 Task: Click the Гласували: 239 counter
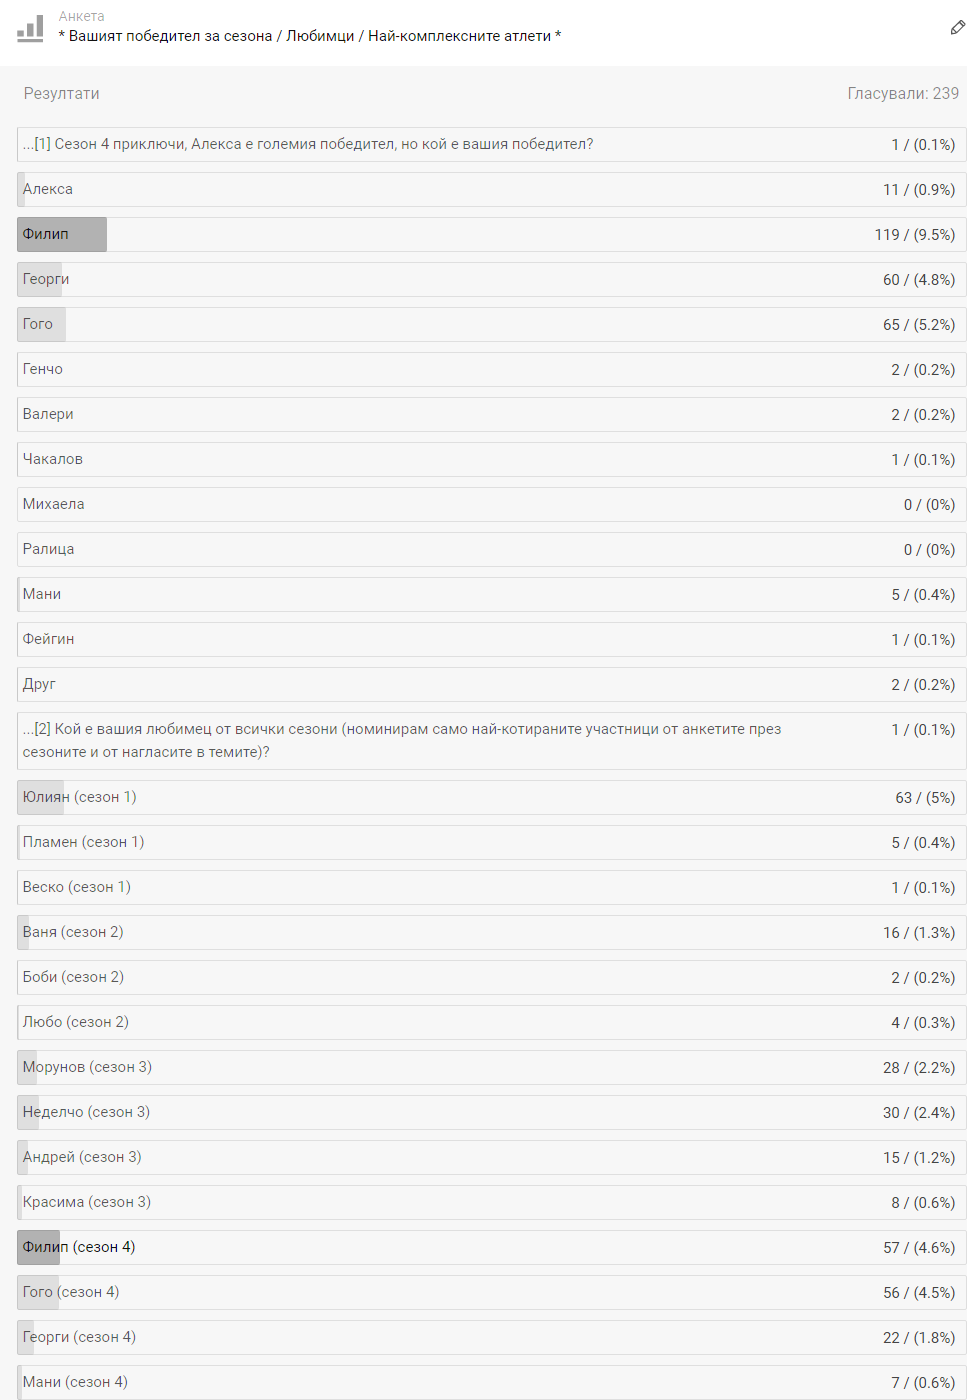[903, 93]
